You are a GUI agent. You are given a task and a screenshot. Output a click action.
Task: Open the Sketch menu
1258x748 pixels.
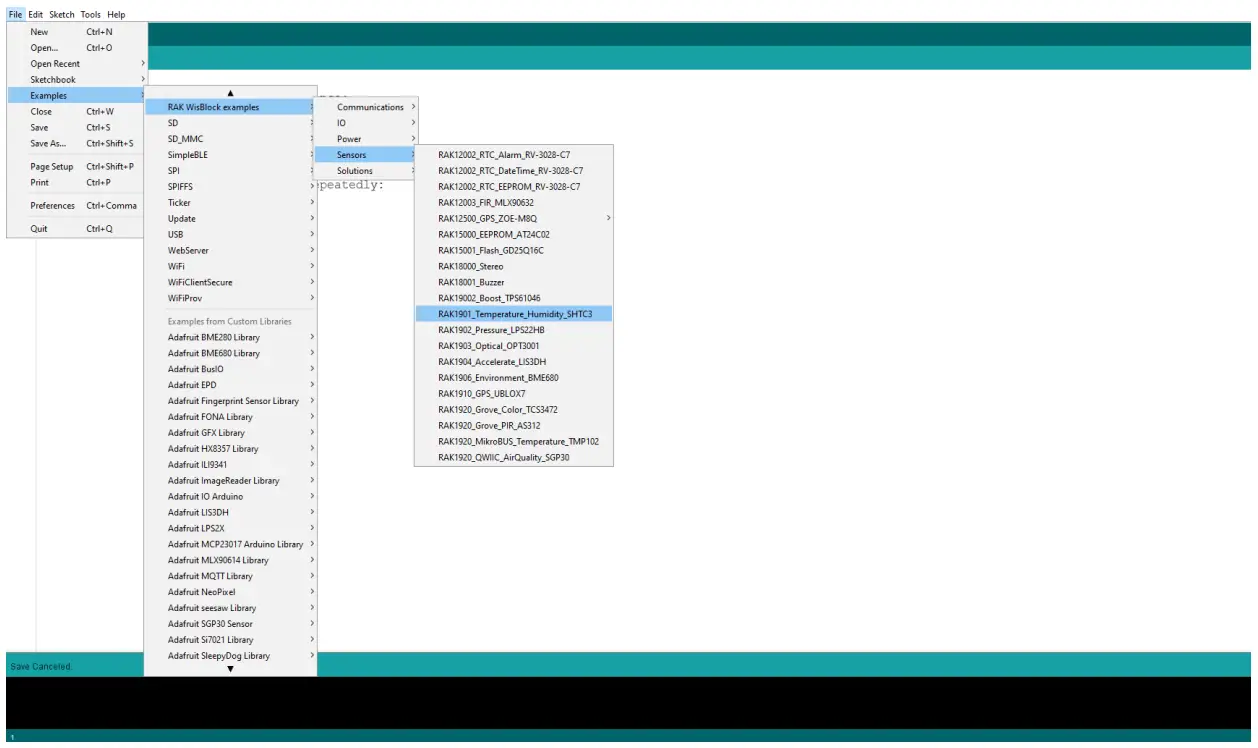click(62, 15)
